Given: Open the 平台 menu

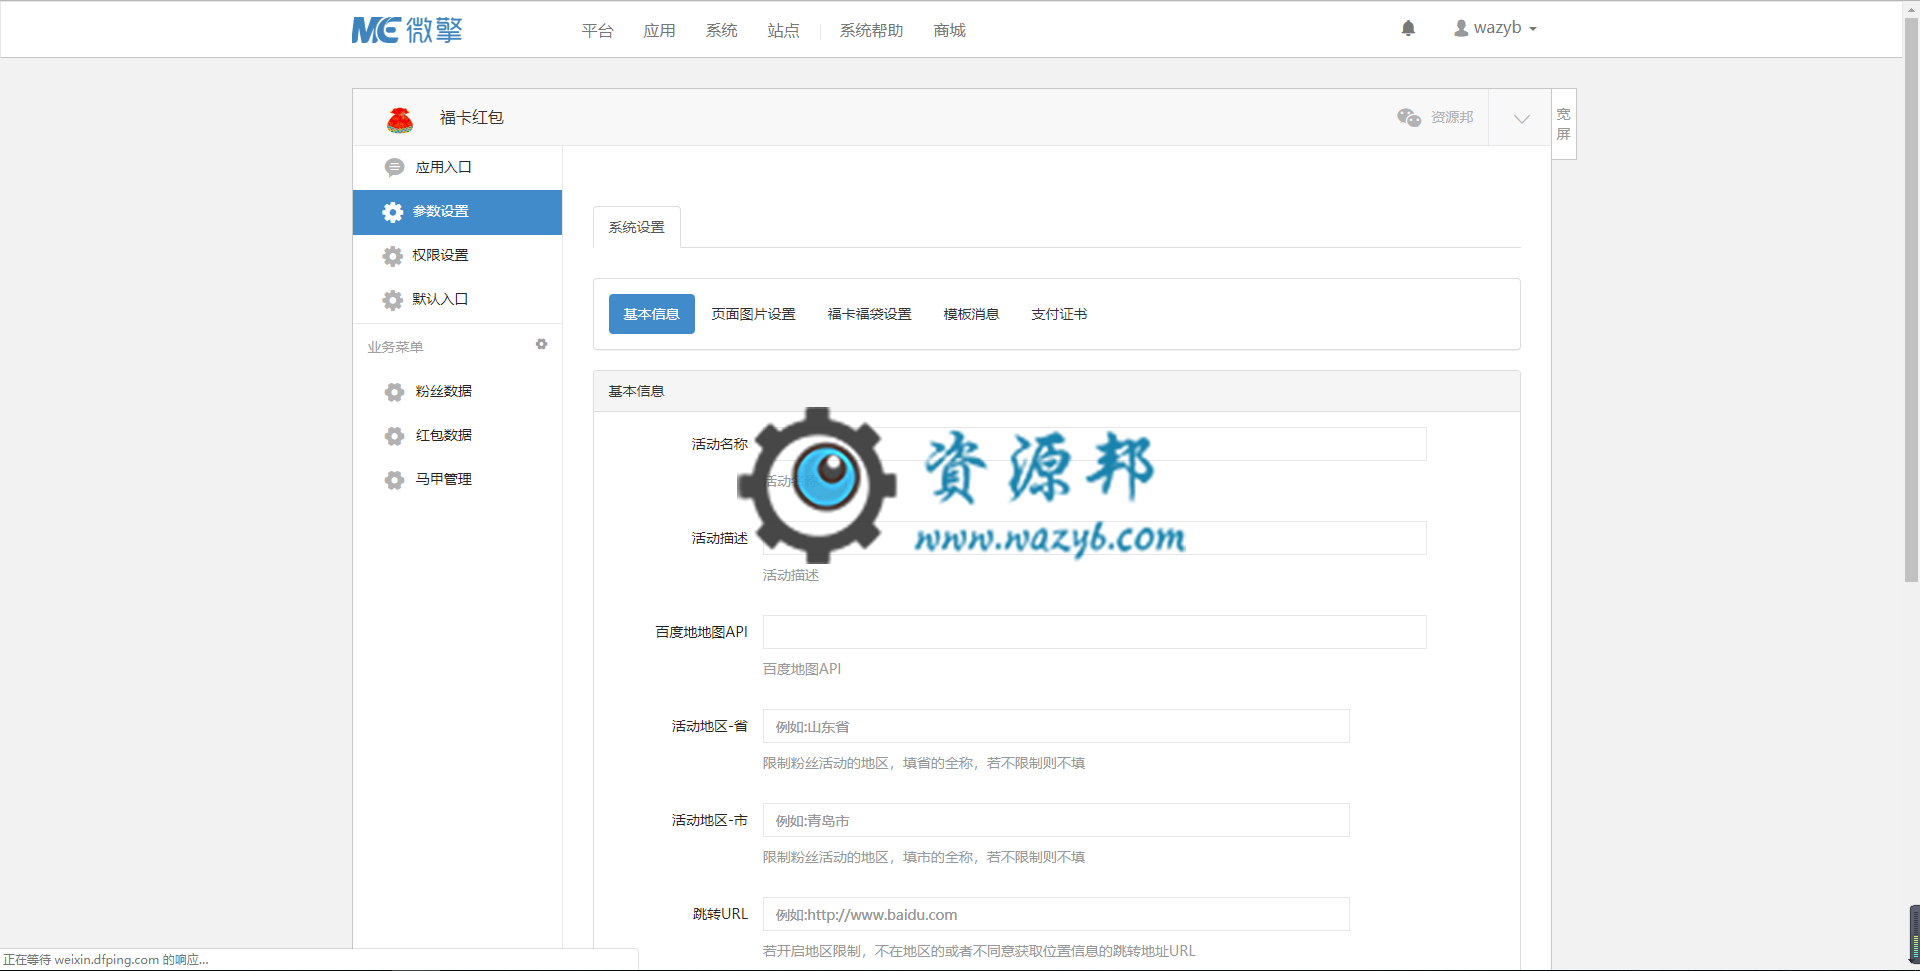Looking at the screenshot, I should 597,31.
